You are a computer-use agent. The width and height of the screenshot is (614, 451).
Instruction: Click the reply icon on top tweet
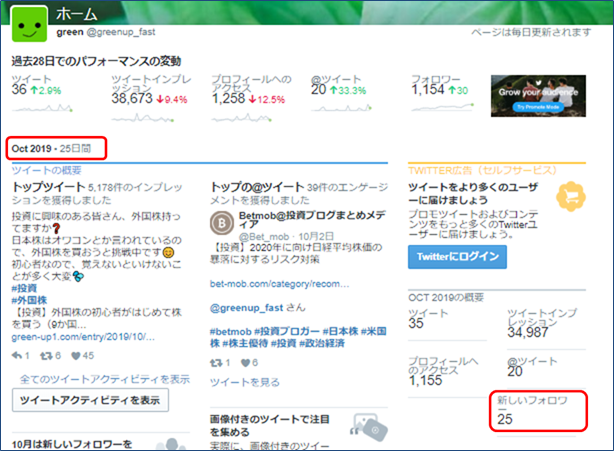coord(17,355)
